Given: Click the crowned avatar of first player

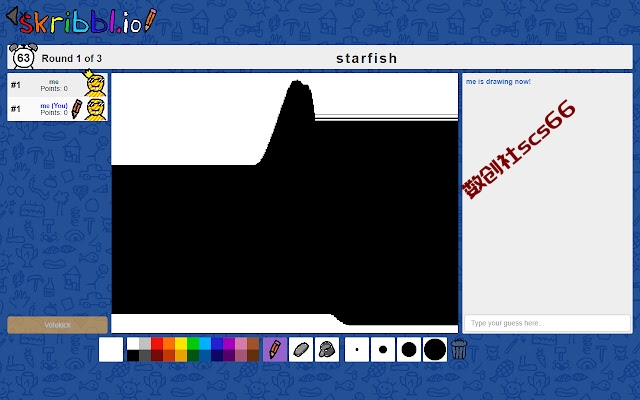Looking at the screenshot, I should click(95, 83).
